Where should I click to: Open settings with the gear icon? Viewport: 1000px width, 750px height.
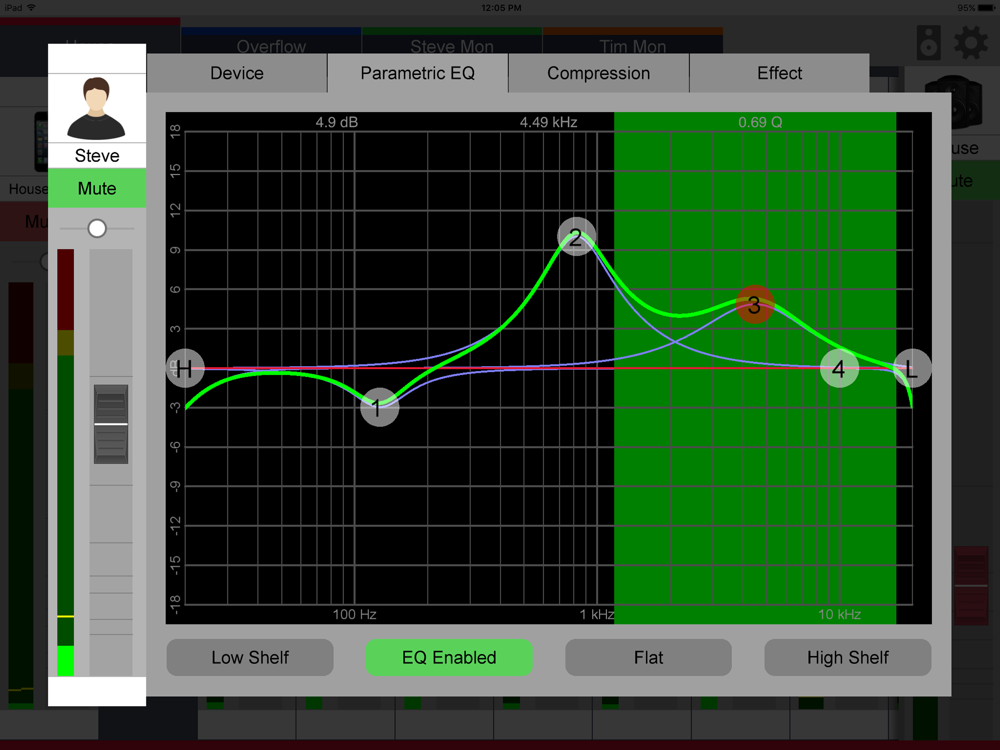pyautogui.click(x=971, y=43)
